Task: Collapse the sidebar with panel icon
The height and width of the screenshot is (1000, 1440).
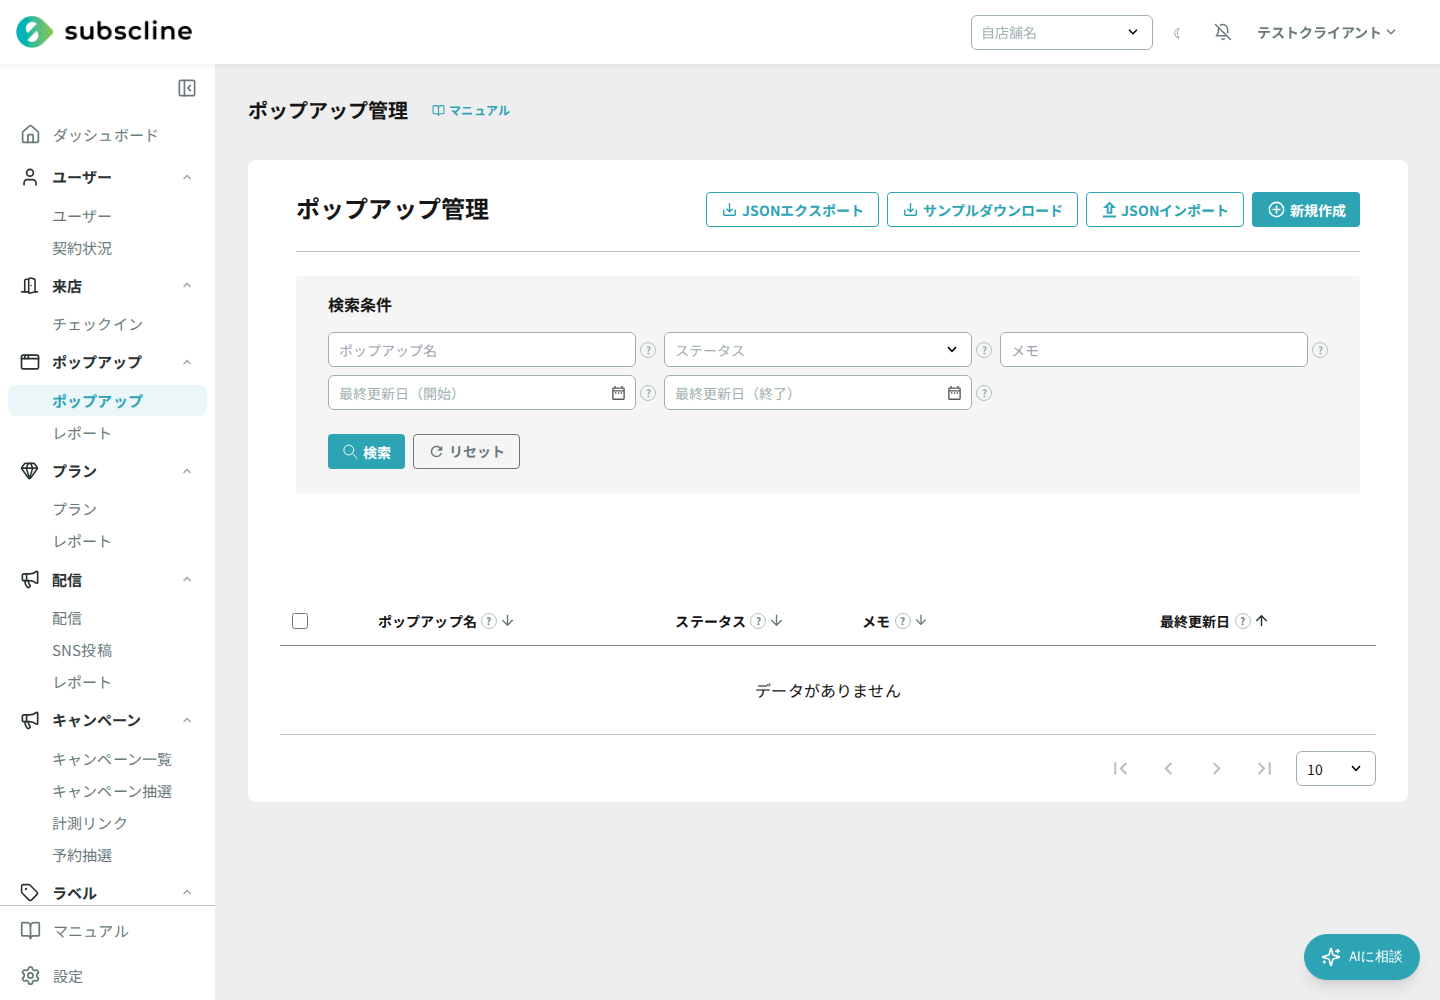Action: (187, 88)
